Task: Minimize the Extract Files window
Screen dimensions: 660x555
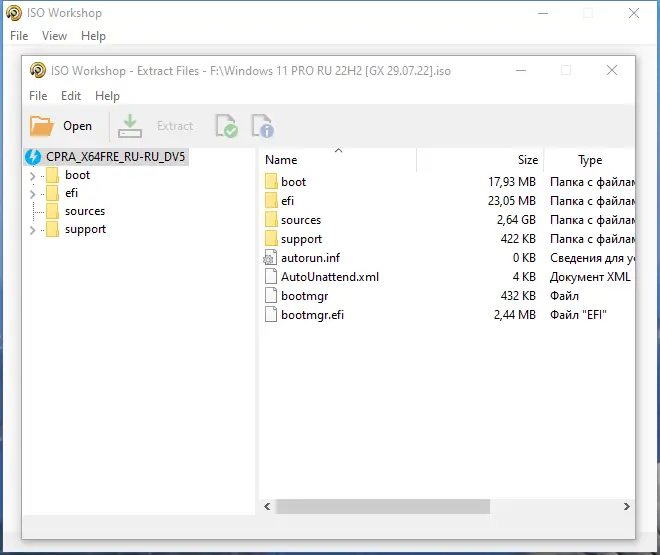Action: coord(521,70)
